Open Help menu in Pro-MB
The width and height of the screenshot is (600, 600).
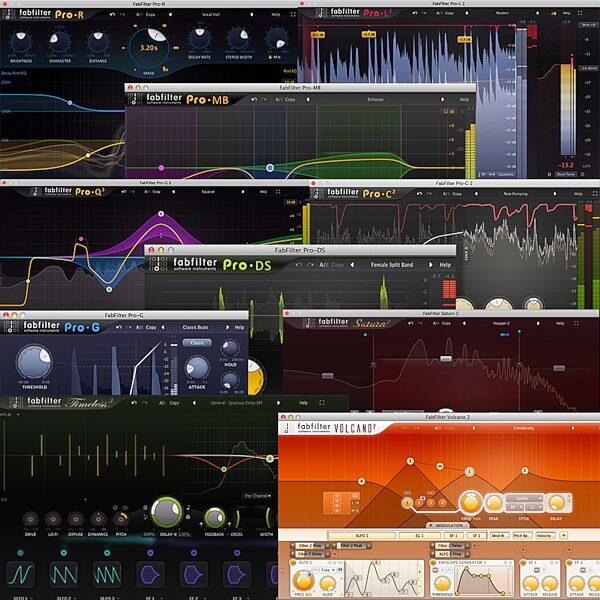(464, 99)
